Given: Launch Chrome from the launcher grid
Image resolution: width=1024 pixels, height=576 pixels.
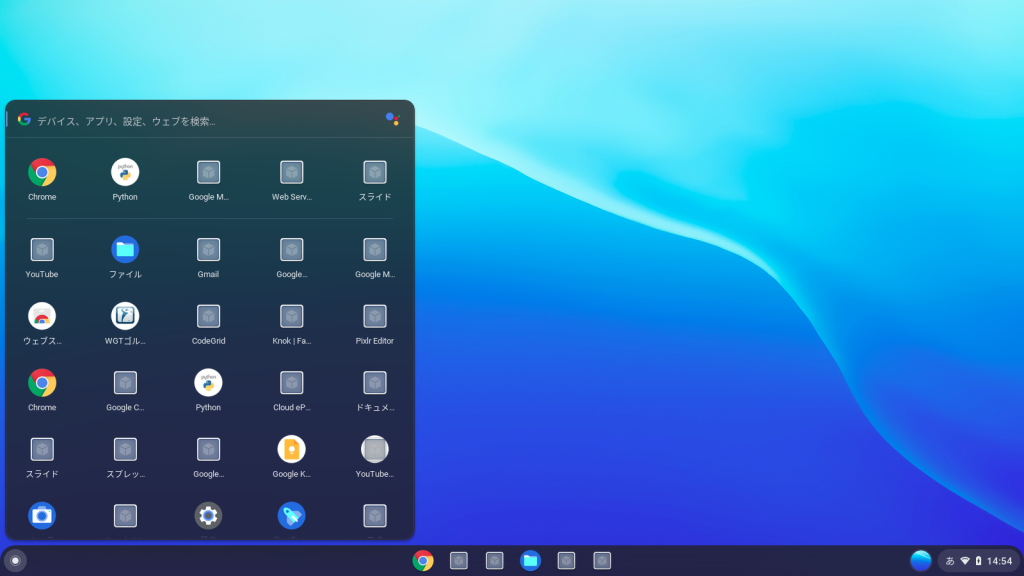Looking at the screenshot, I should (41, 171).
